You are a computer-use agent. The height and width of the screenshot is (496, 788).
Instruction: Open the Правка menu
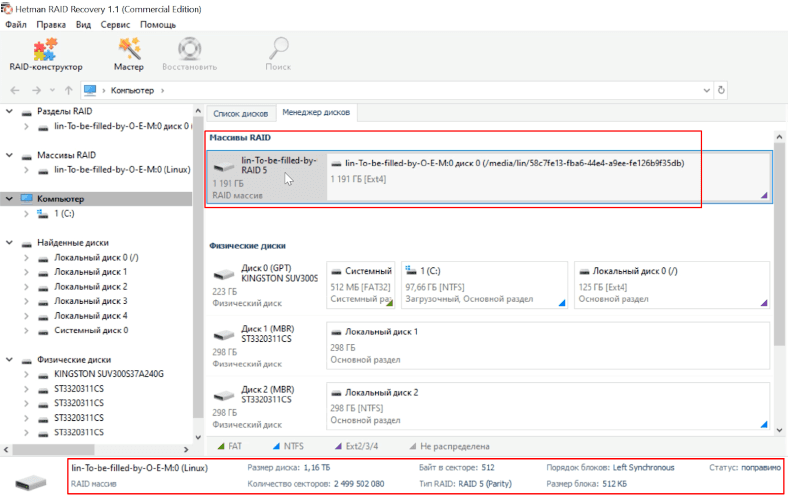coord(50,23)
